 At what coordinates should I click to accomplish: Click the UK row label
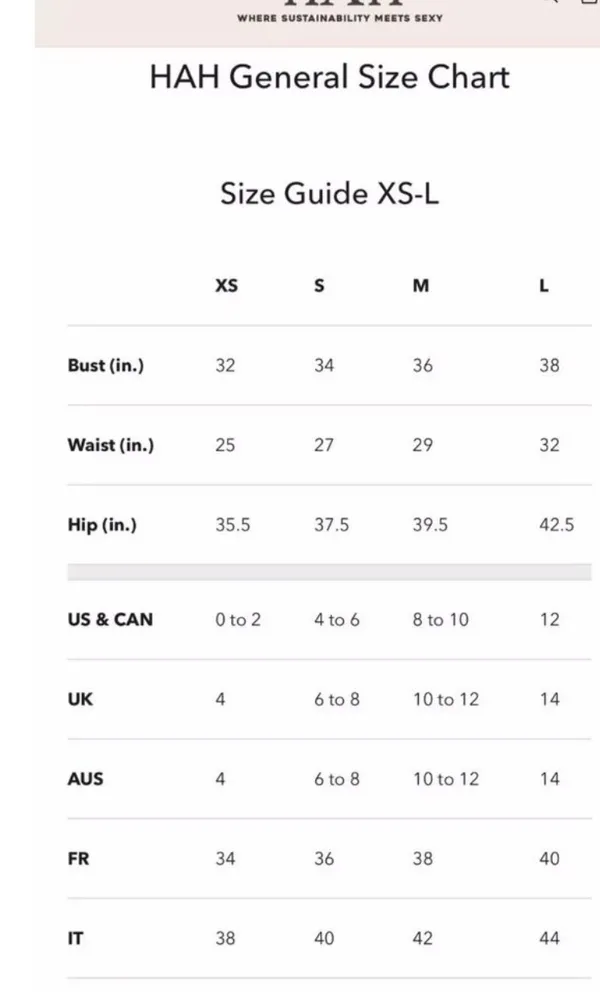pos(80,699)
